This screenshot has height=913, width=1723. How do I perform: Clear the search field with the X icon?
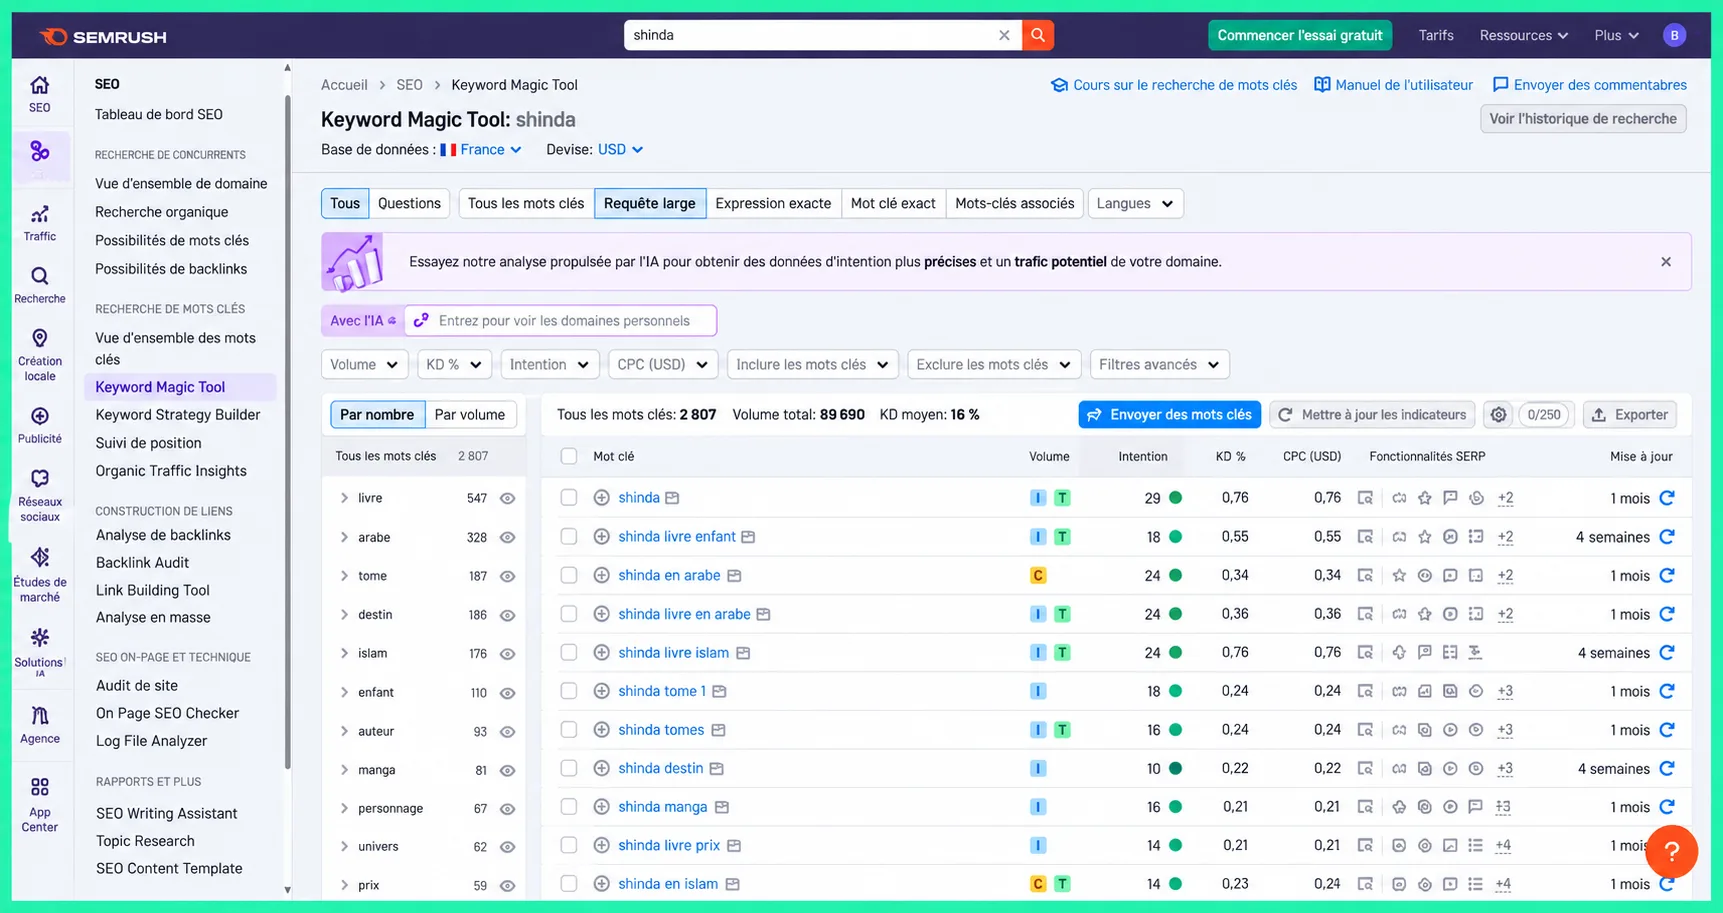(1004, 35)
